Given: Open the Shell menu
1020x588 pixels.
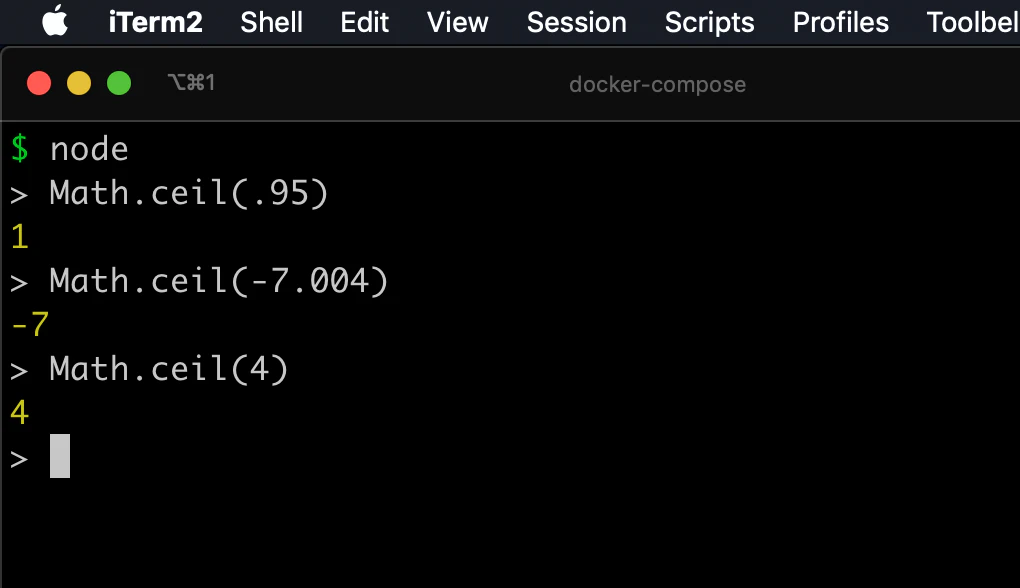Looking at the screenshot, I should click(x=271, y=23).
